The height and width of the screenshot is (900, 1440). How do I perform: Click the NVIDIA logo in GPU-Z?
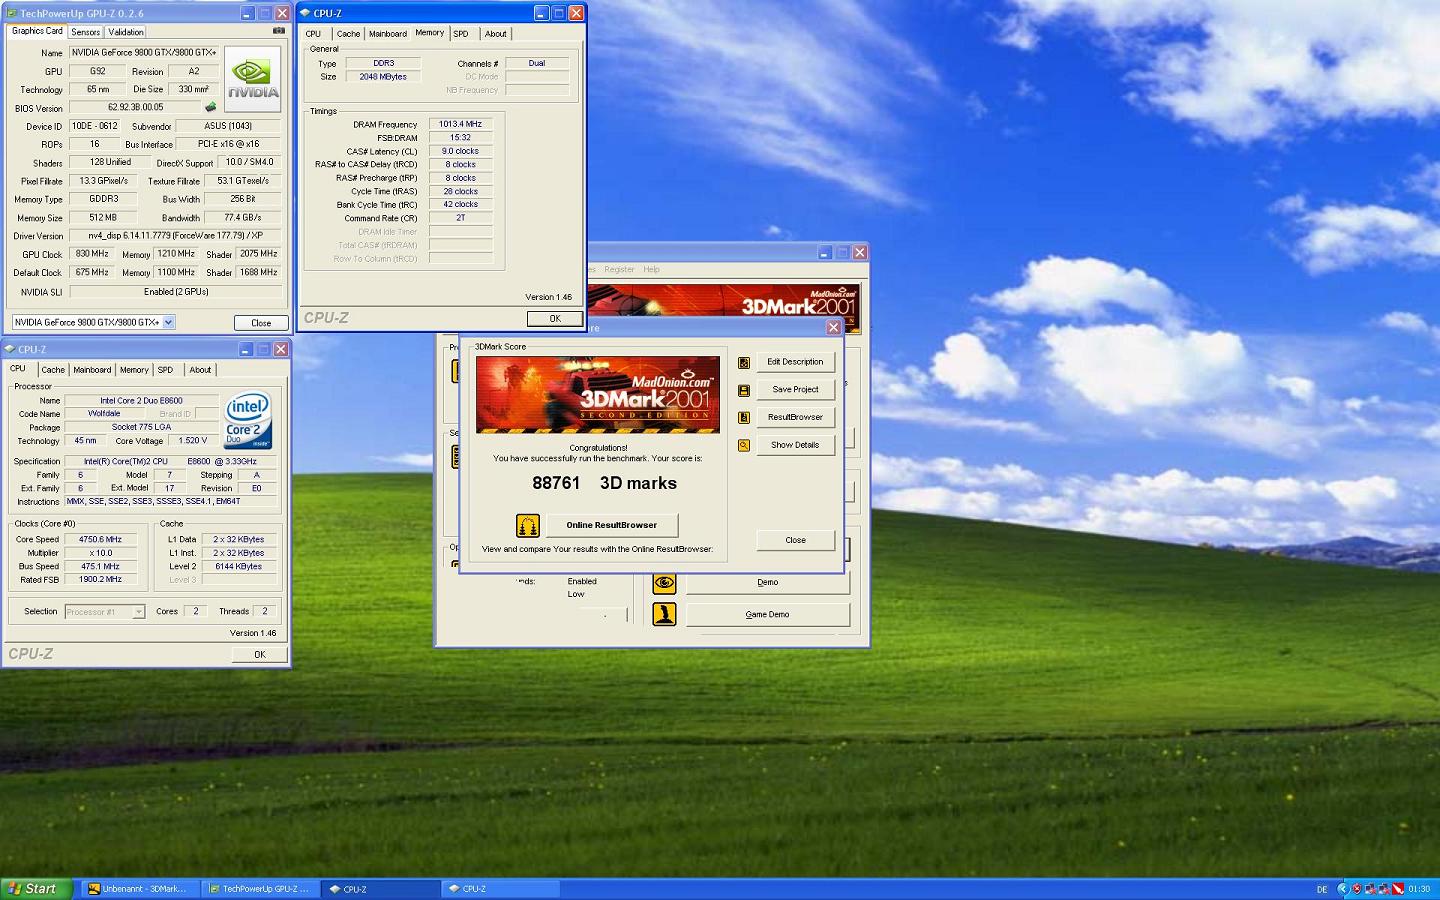point(252,78)
